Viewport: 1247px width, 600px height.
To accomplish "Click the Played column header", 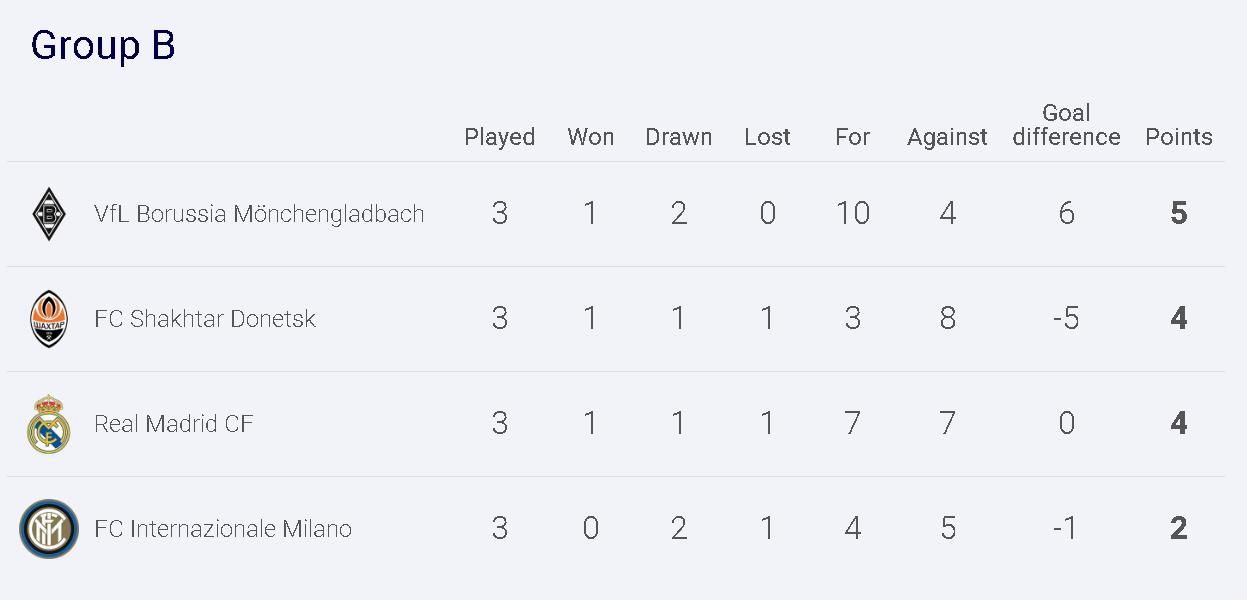I will 499,137.
